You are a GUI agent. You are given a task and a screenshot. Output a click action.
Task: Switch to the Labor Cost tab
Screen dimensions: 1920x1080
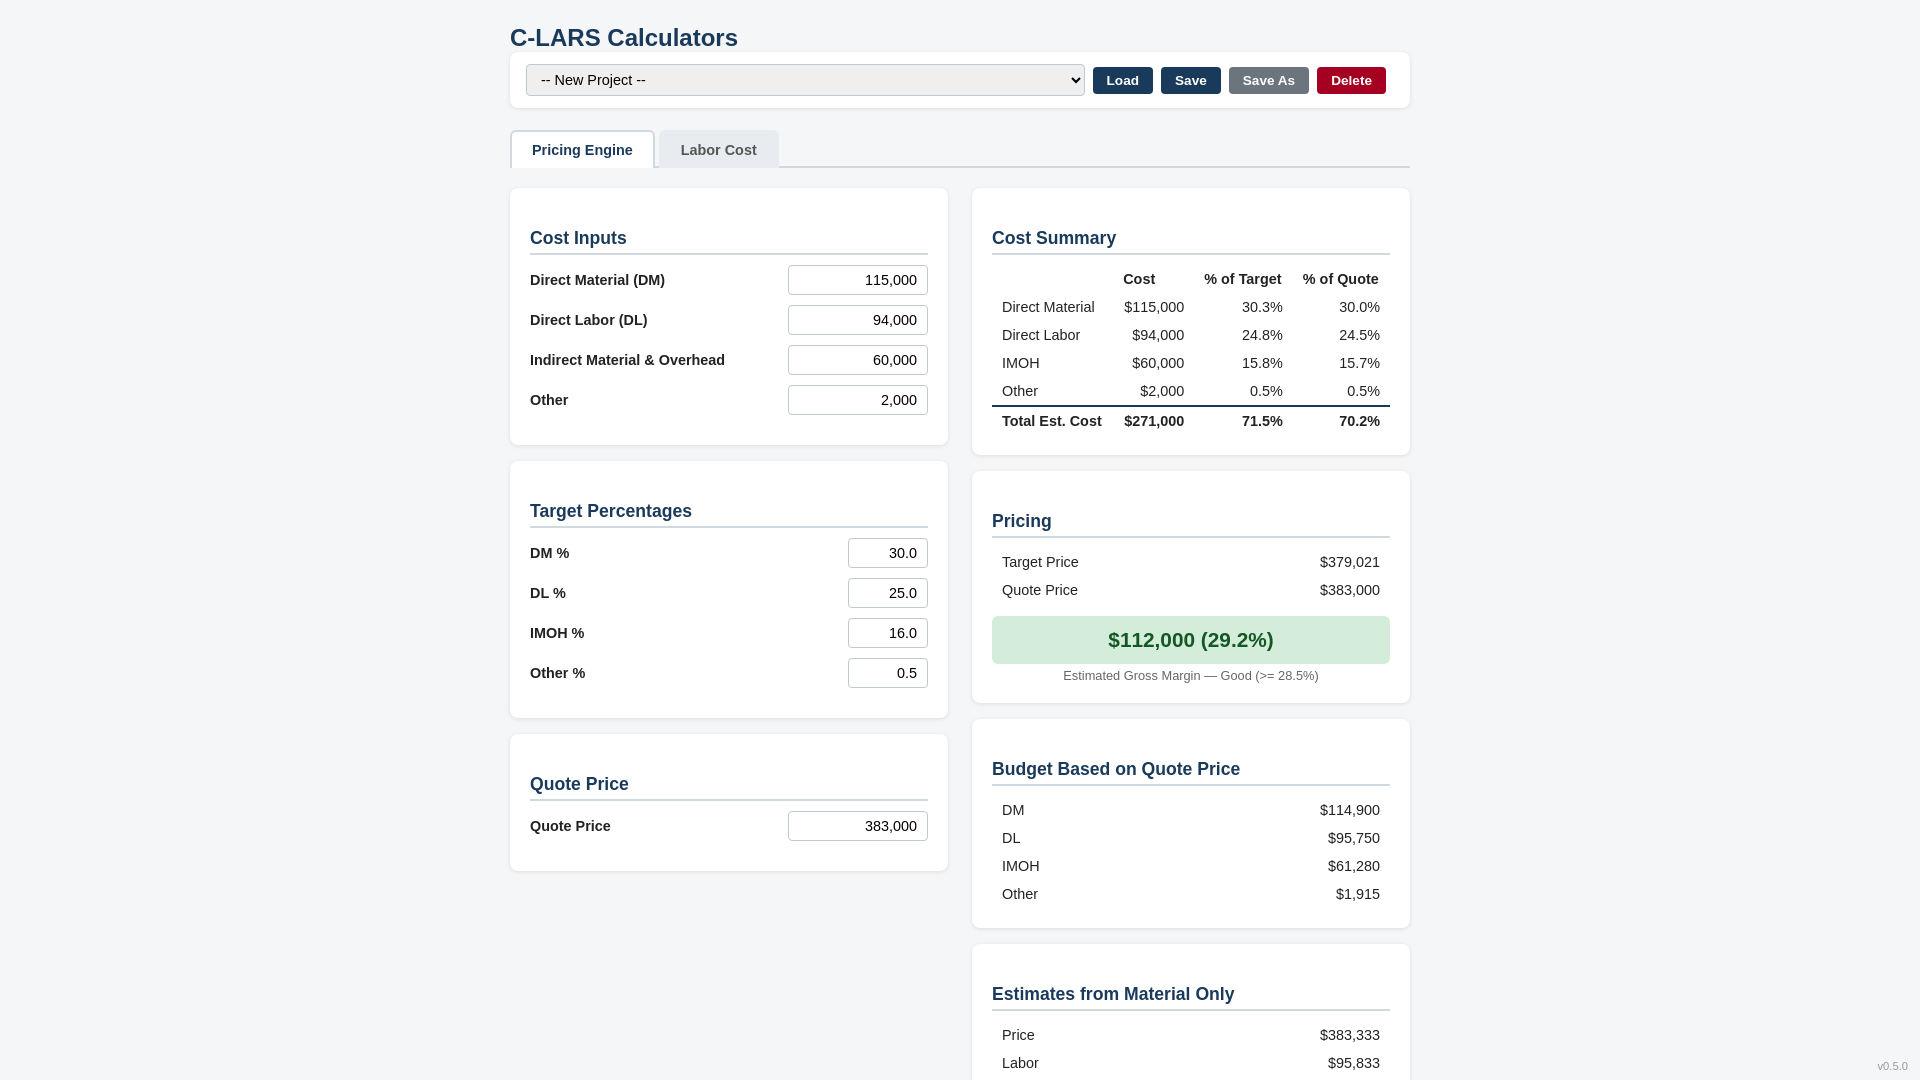pos(718,150)
